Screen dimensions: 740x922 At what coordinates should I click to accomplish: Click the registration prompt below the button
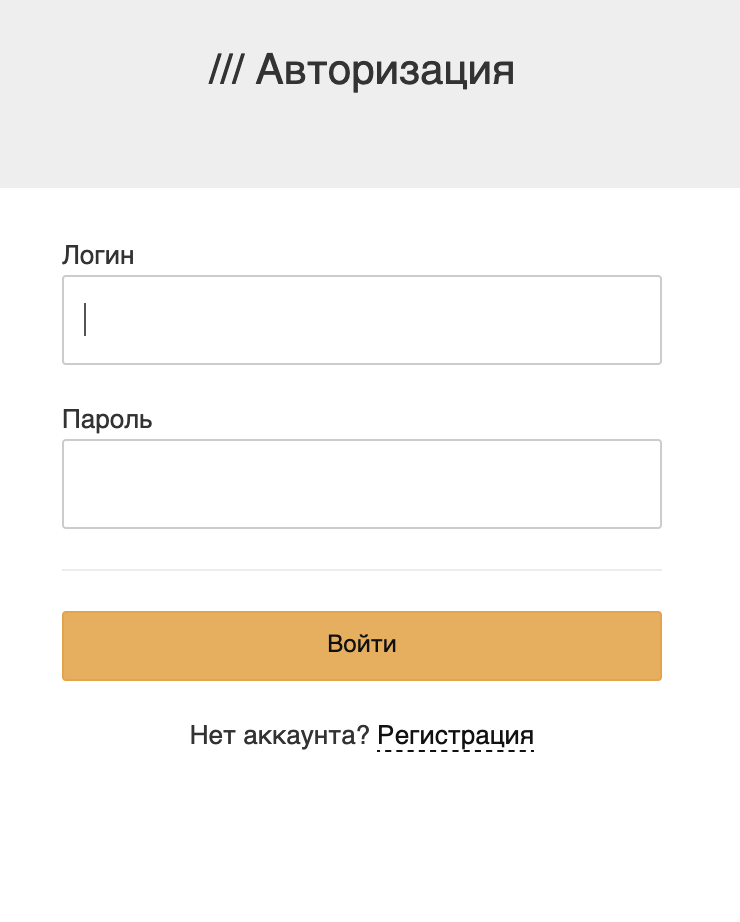pos(361,734)
